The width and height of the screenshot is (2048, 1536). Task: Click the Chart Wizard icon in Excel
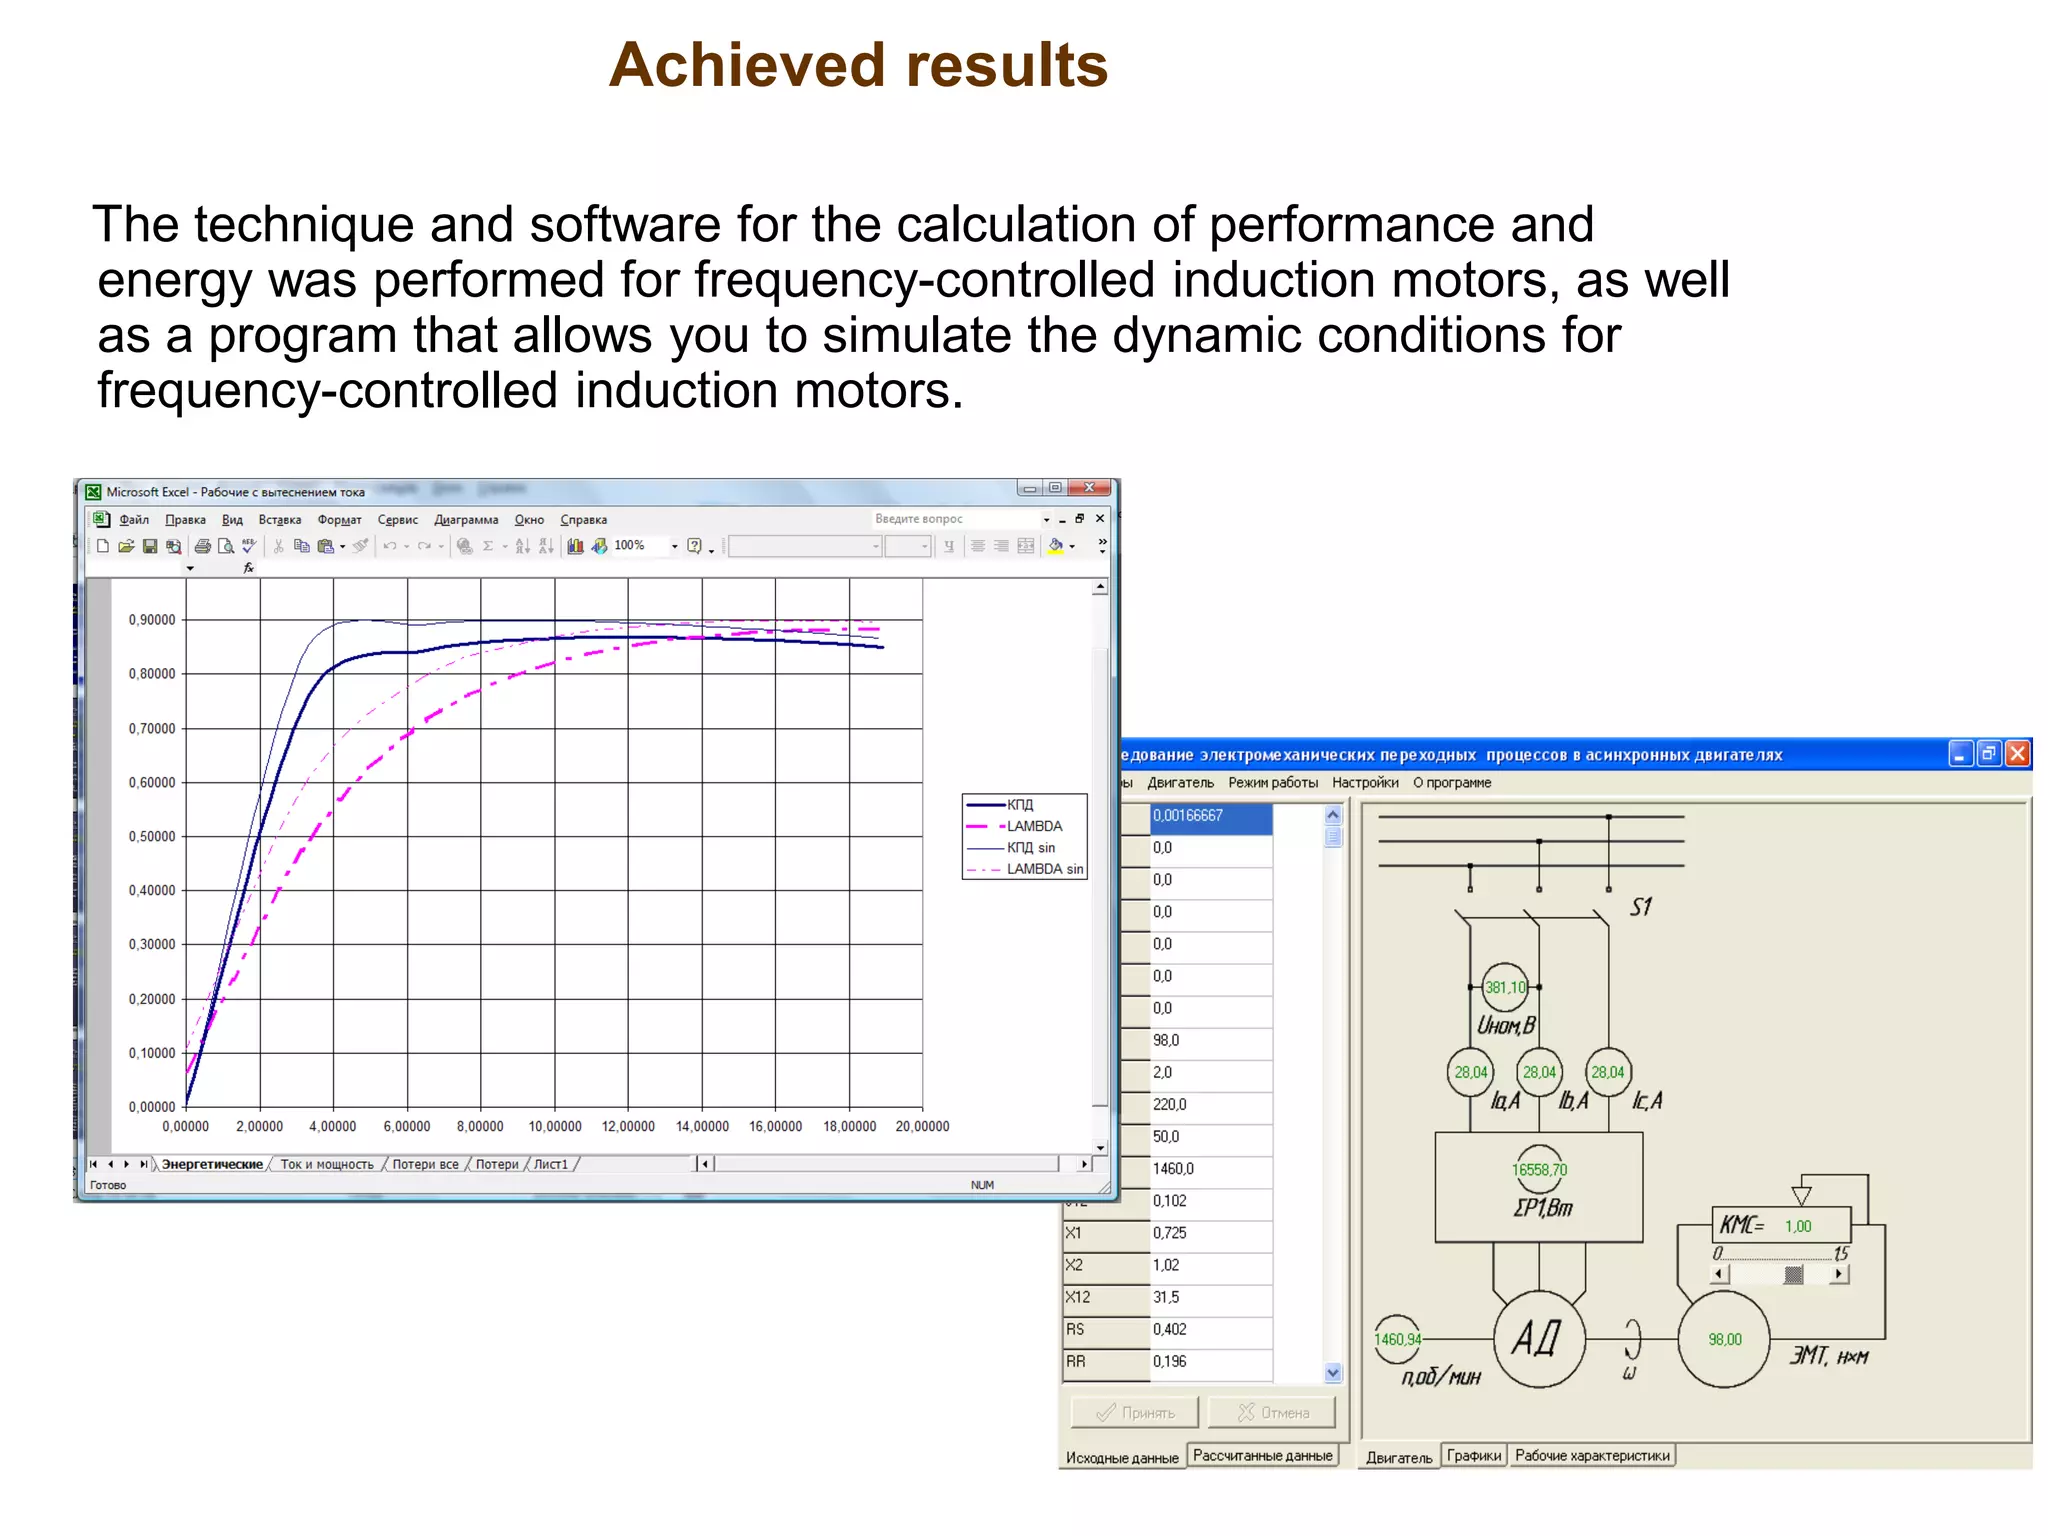575,546
